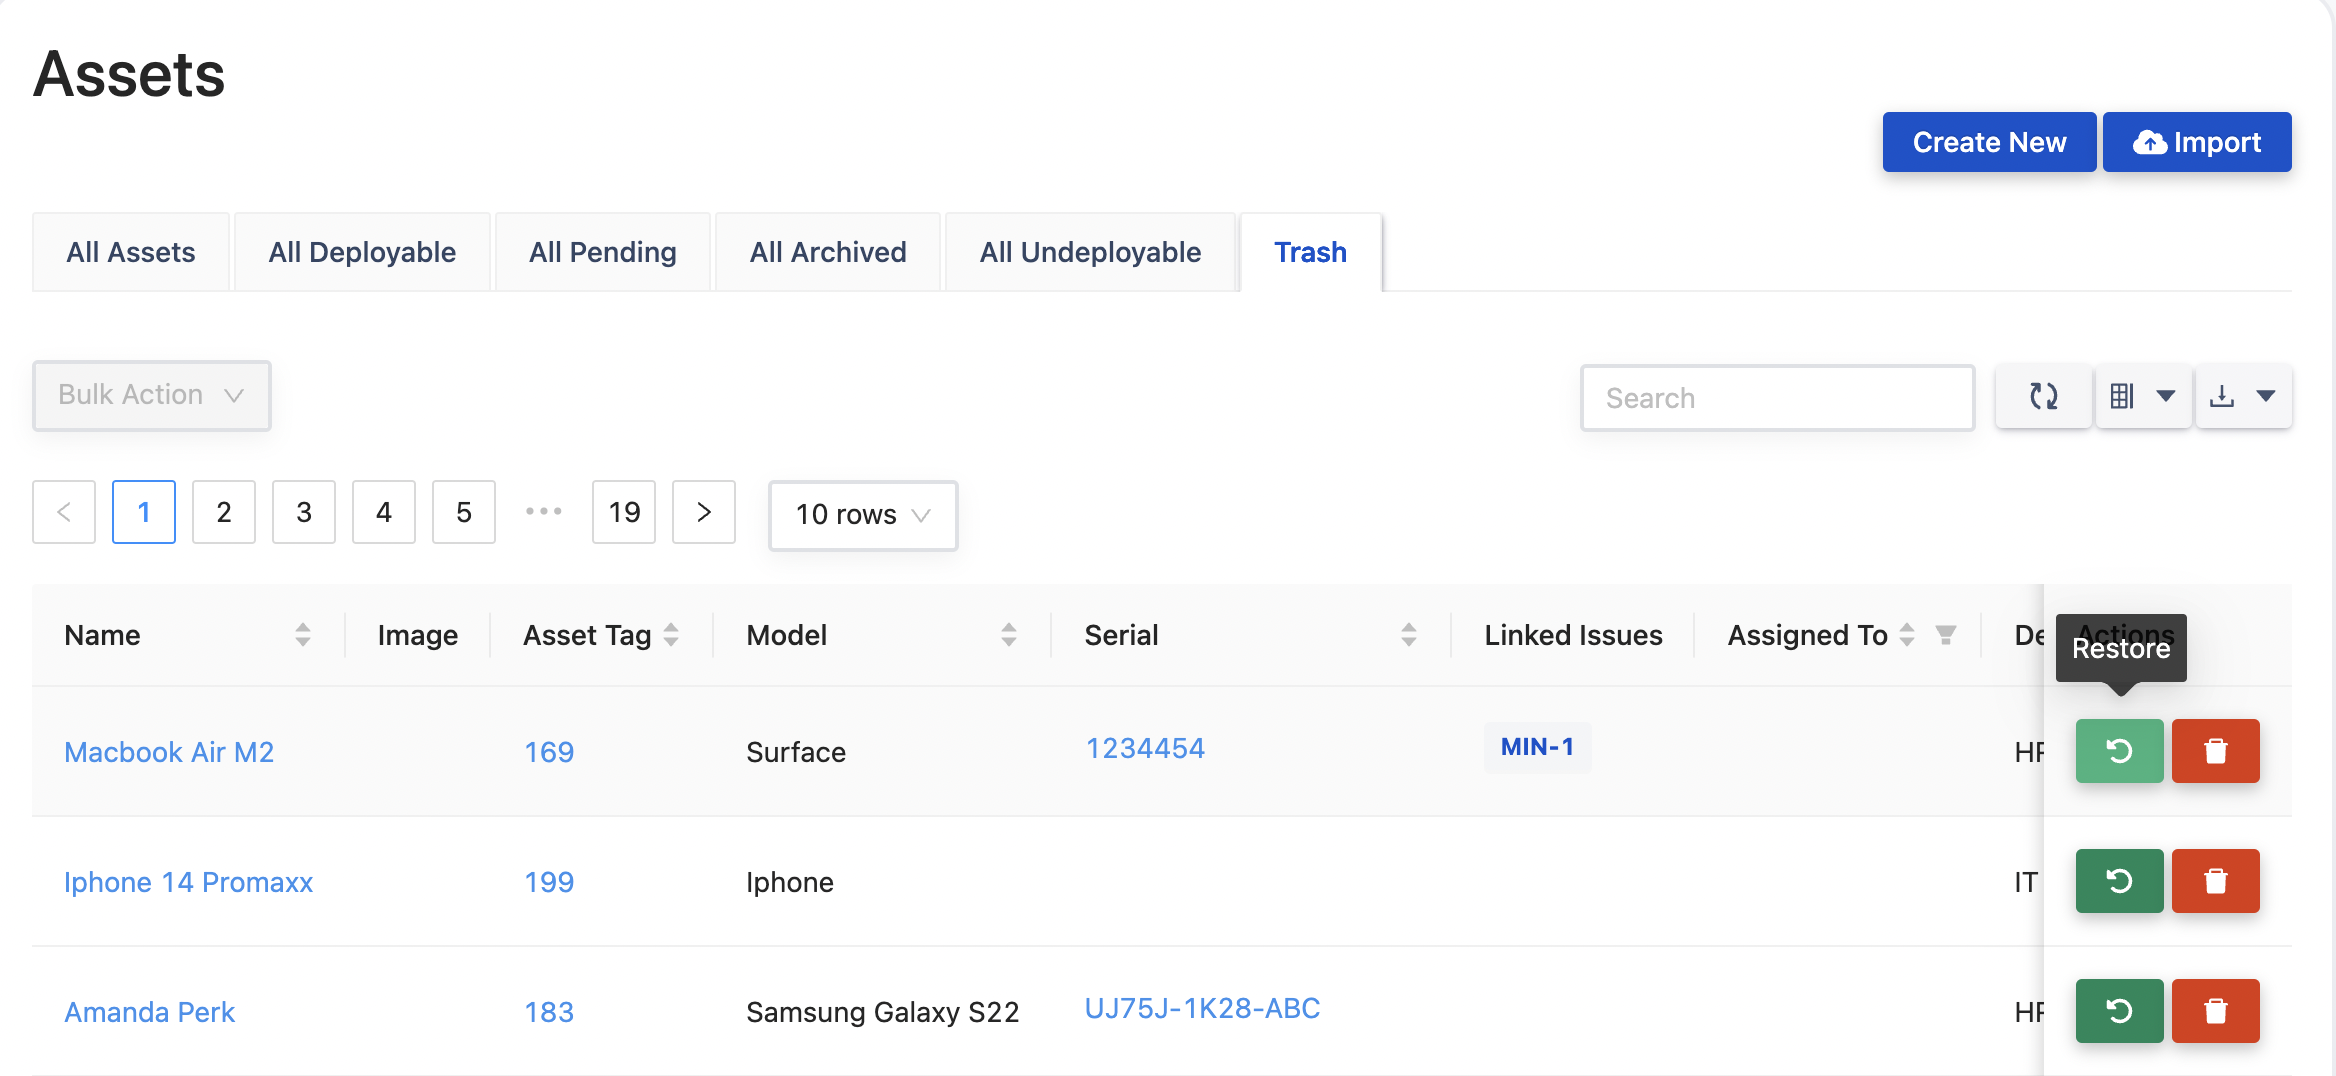
Task: Open the export options dropdown arrow
Action: click(x=2266, y=396)
